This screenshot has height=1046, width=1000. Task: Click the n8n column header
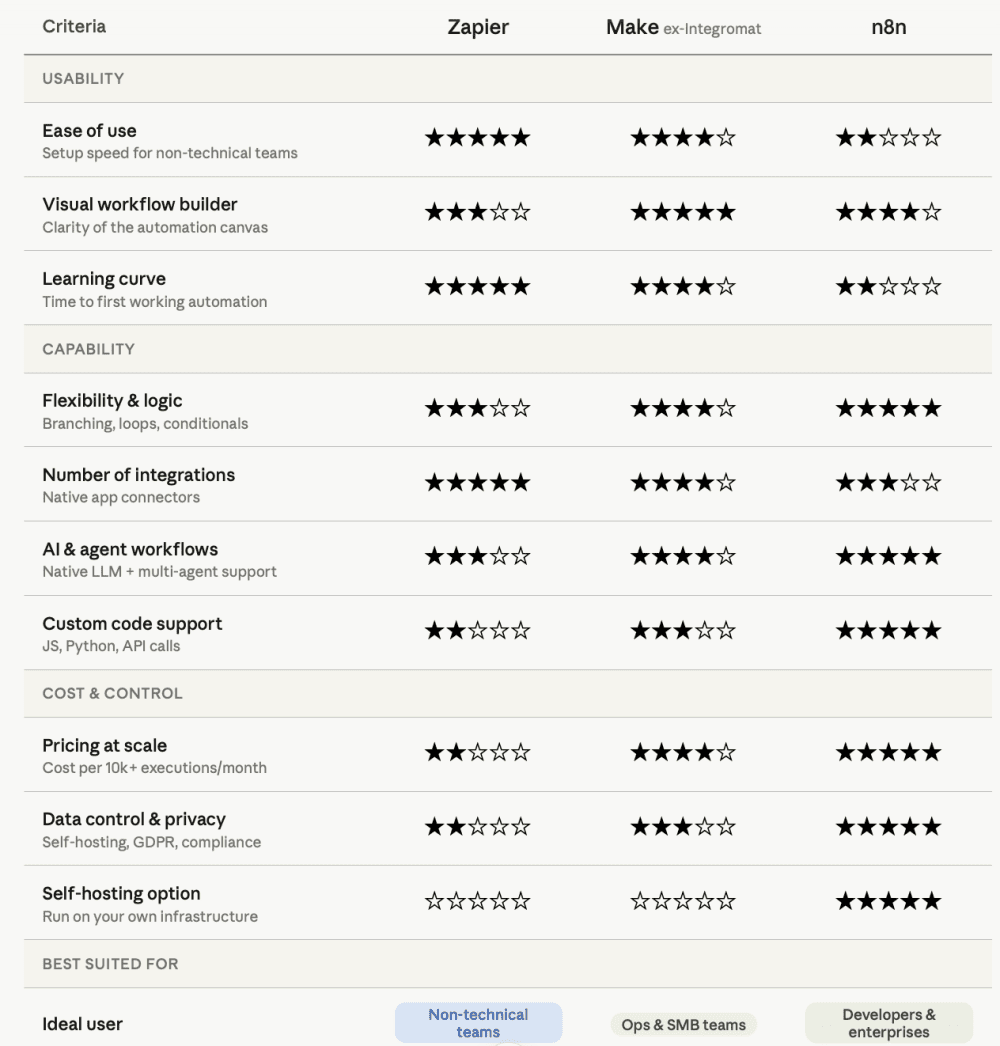(889, 27)
